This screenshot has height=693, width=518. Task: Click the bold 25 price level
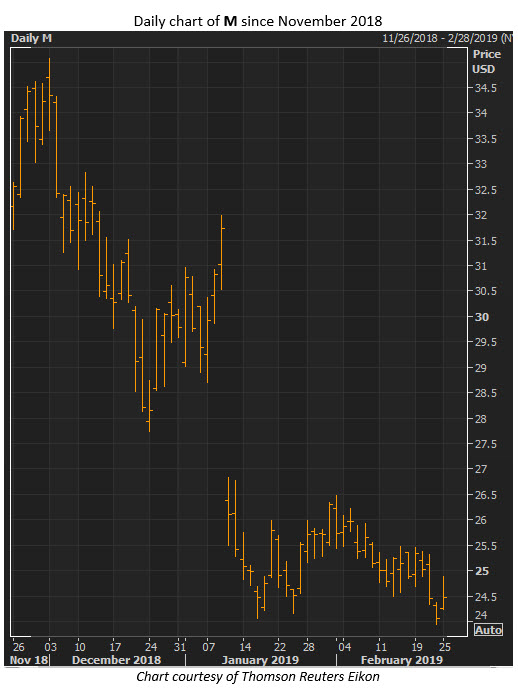pos(482,571)
